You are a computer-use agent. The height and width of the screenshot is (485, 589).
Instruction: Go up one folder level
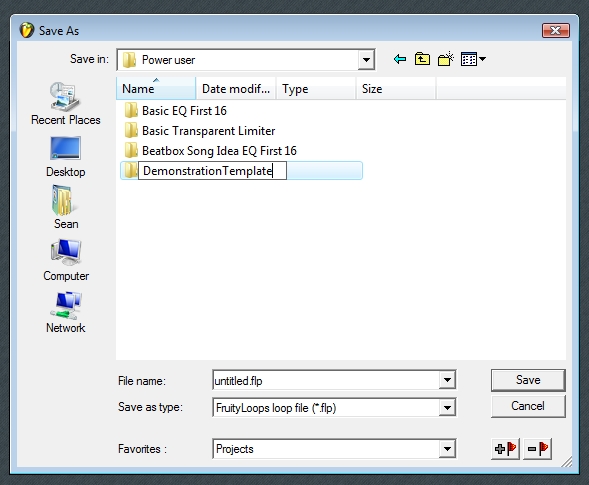[x=422, y=59]
